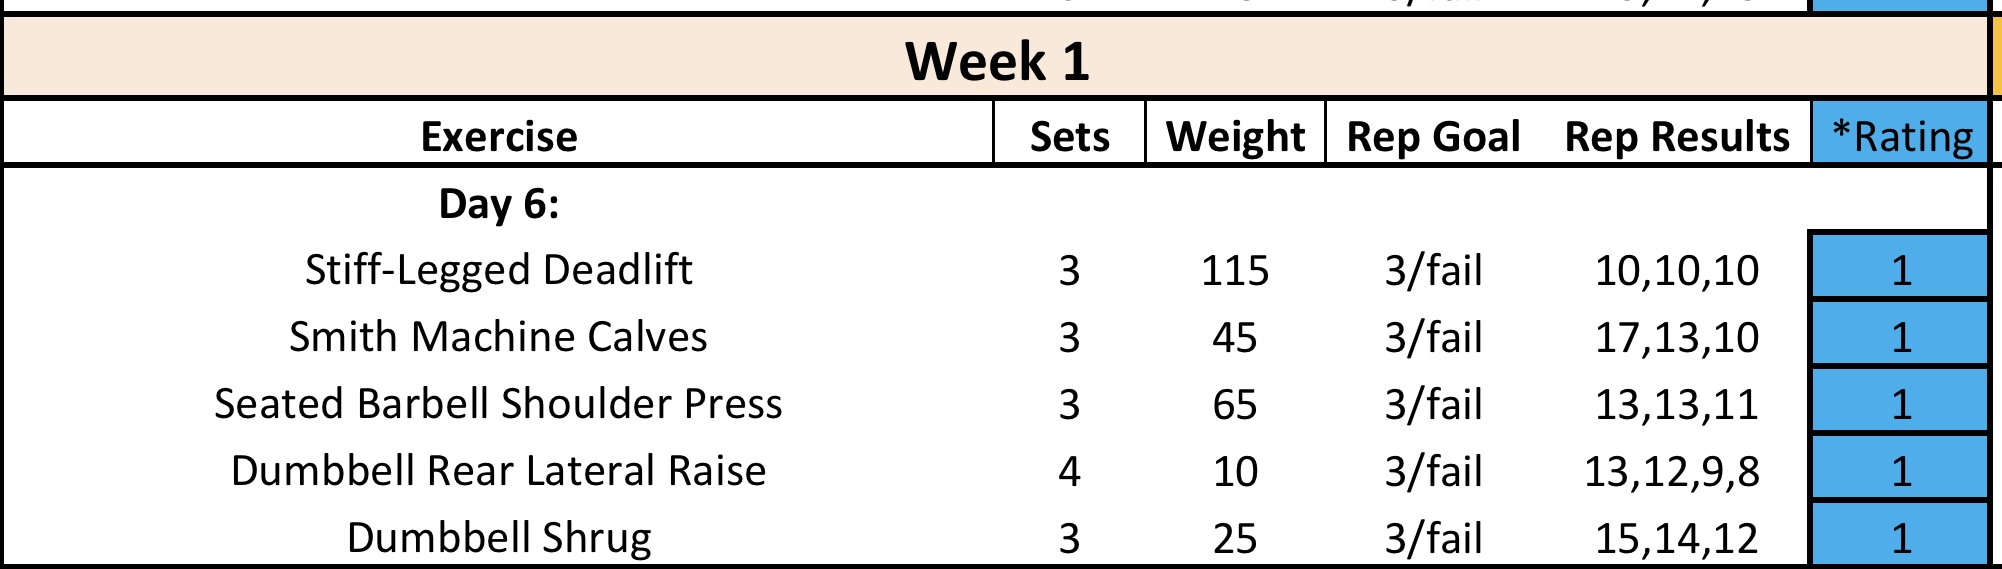
Task: Select sets value 4 for Rear Lateral Raise
Action: 1069,471
